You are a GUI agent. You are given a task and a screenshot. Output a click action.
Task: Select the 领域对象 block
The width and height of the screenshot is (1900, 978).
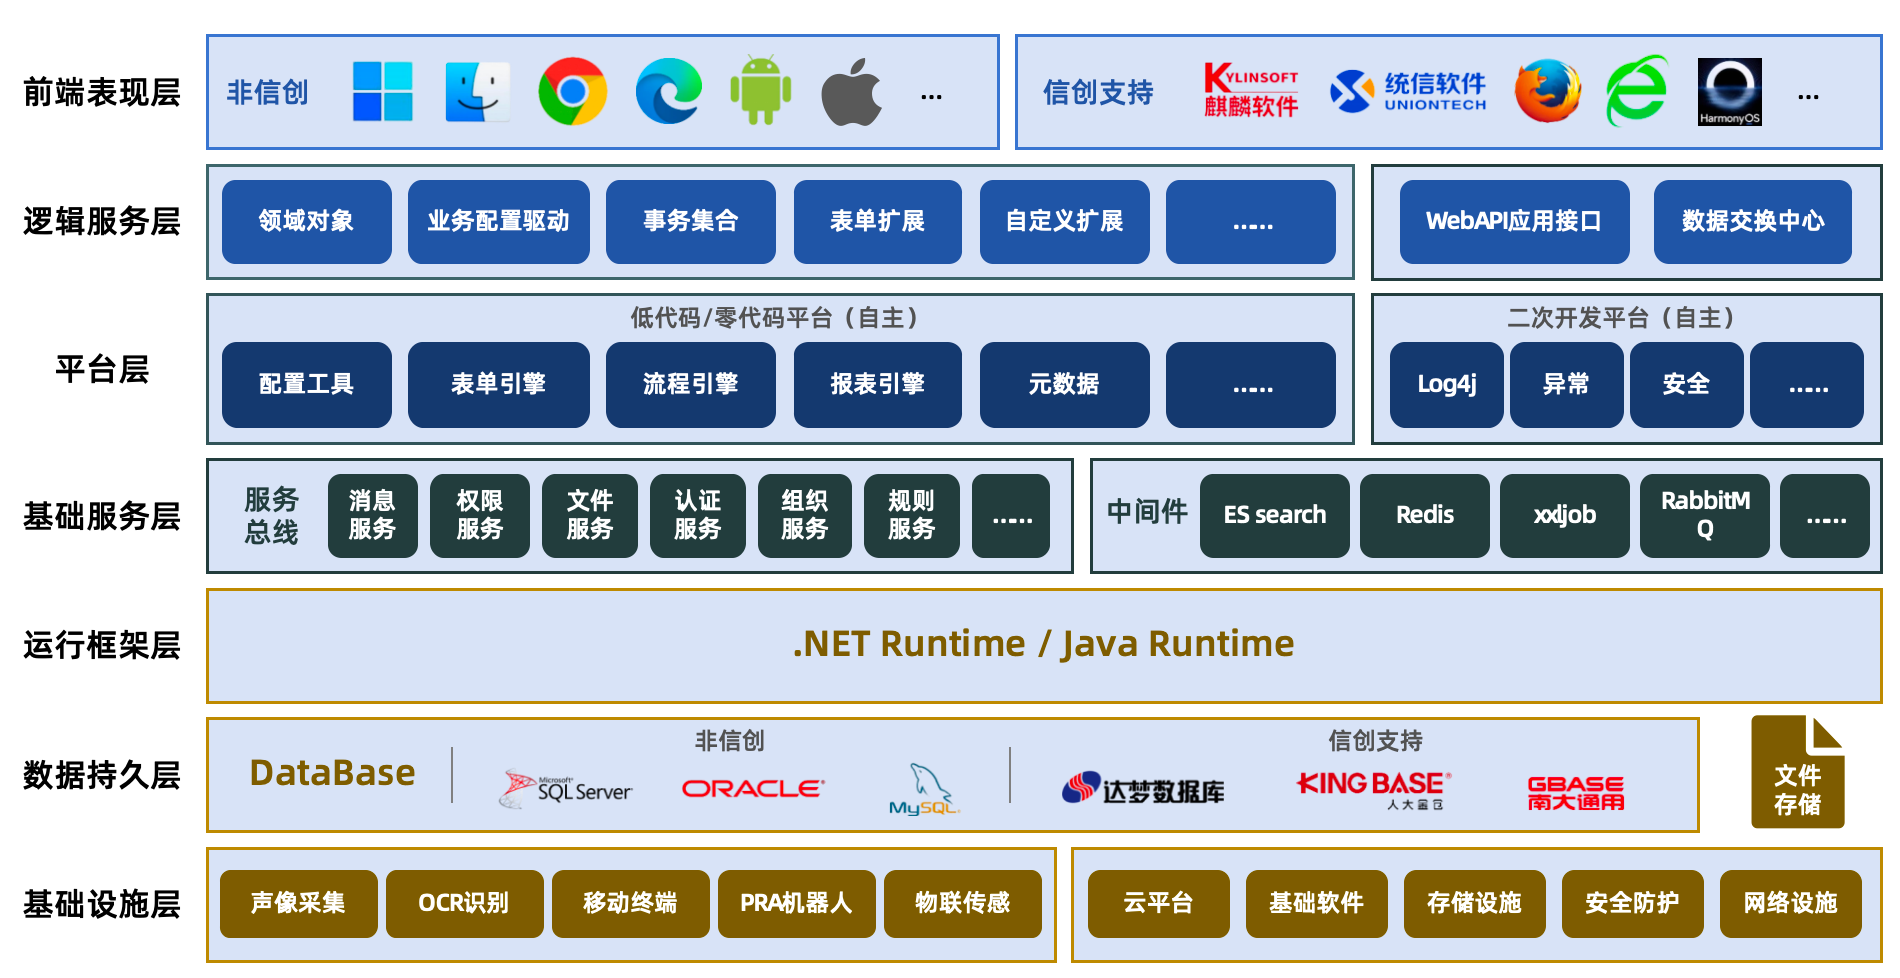point(306,222)
